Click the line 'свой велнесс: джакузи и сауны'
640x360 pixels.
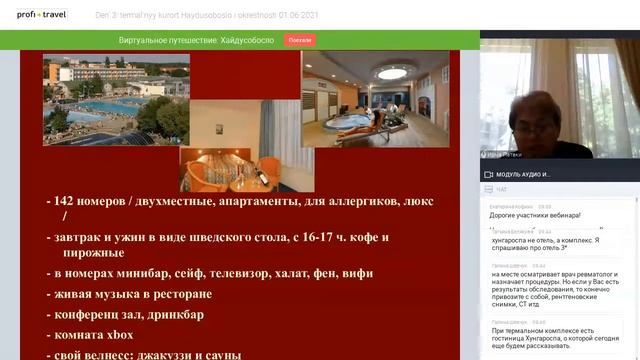[x=144, y=355]
